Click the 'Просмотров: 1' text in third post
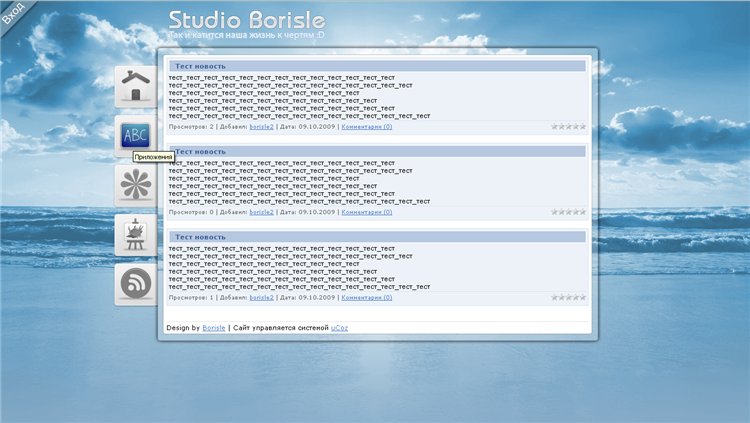The height and width of the screenshot is (423, 750). (x=191, y=297)
